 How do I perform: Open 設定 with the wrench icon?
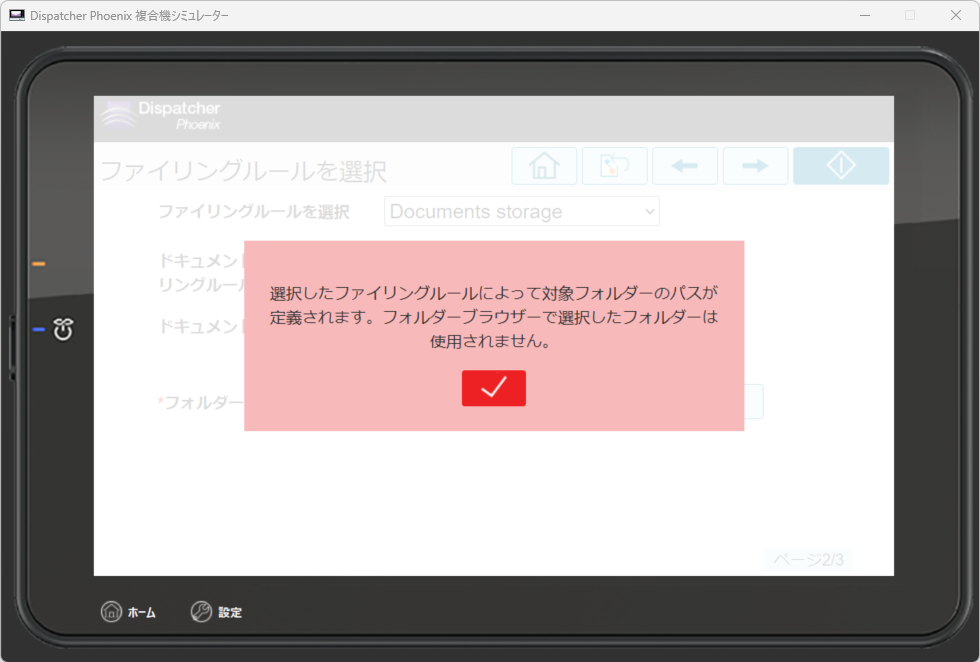(x=216, y=612)
